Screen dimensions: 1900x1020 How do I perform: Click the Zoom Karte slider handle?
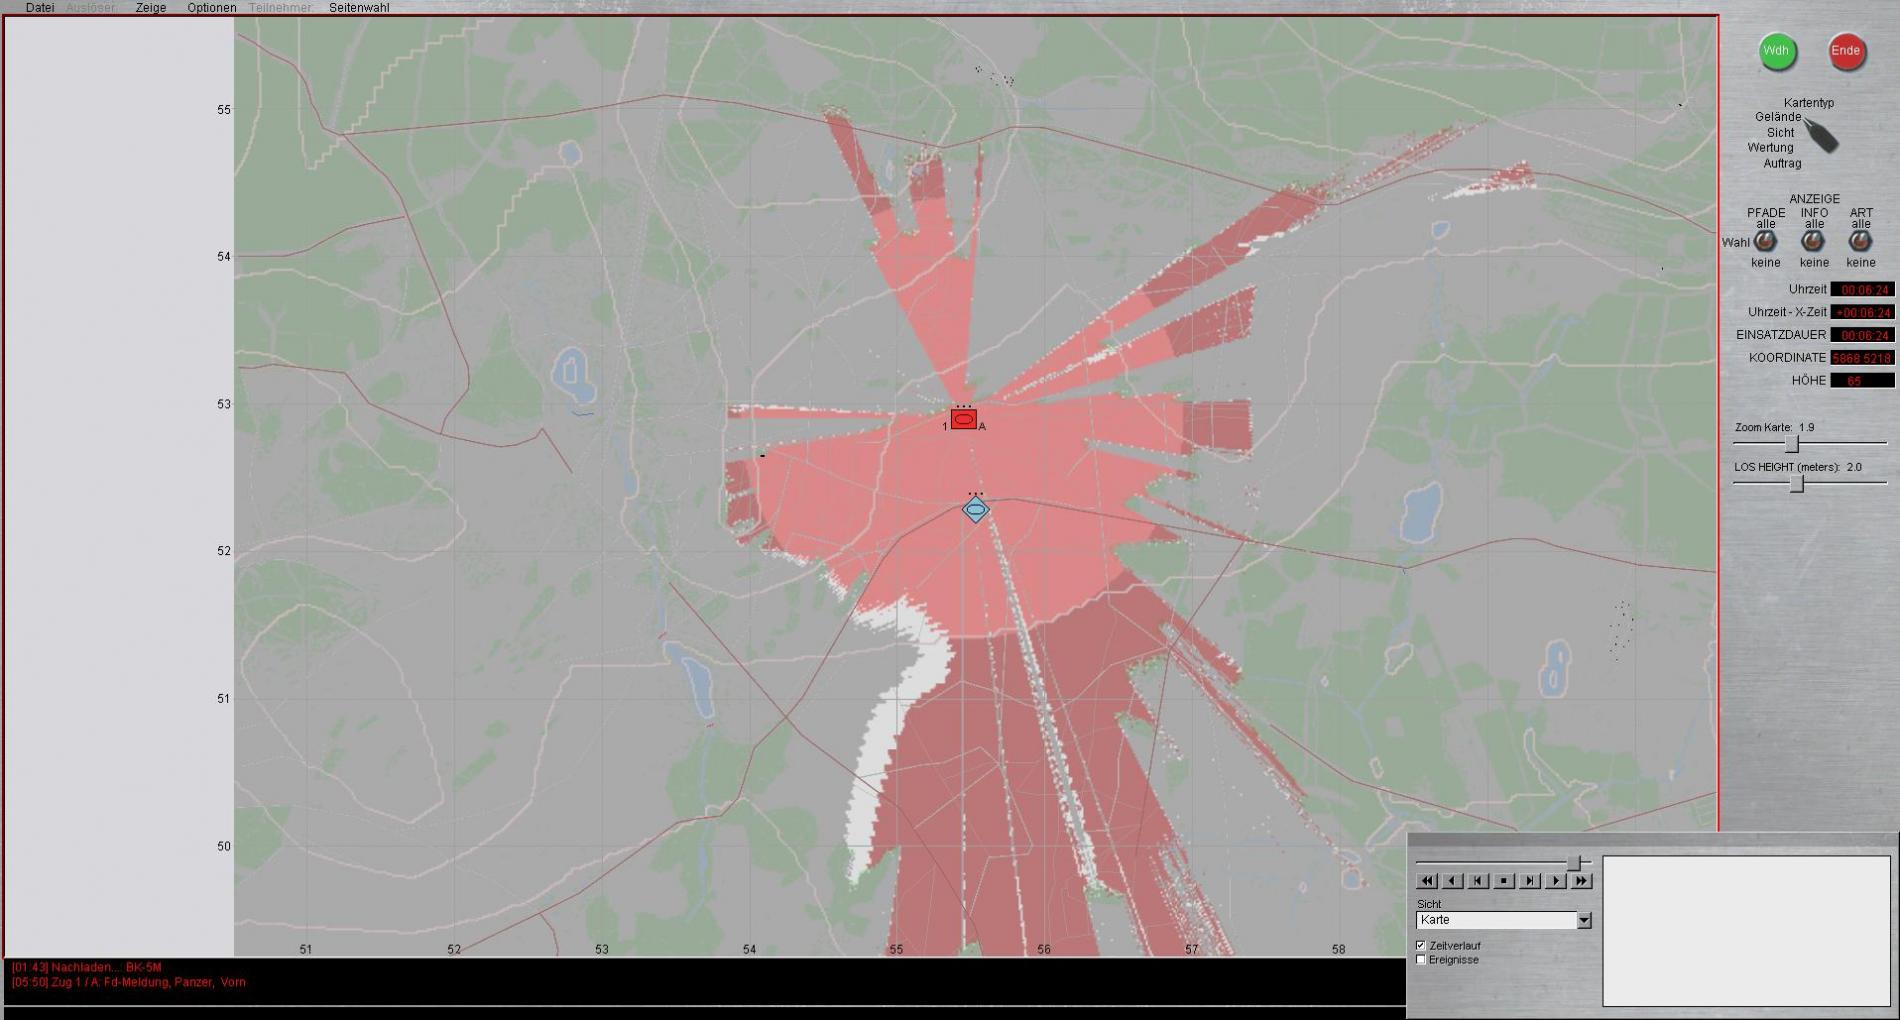1792,443
